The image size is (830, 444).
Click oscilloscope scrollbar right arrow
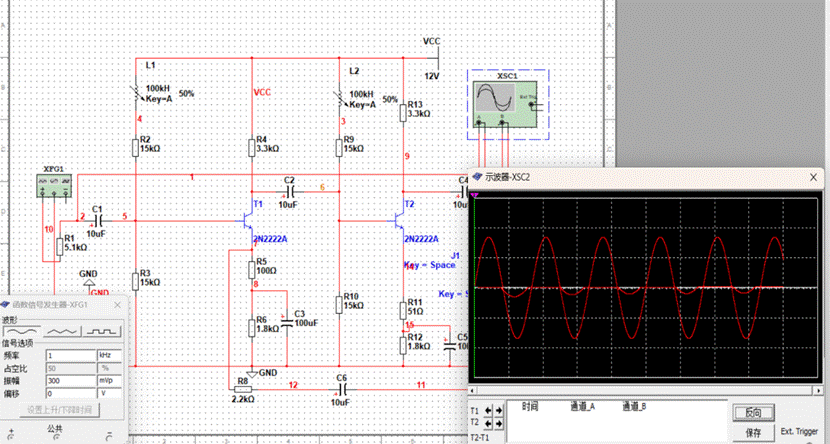point(818,390)
